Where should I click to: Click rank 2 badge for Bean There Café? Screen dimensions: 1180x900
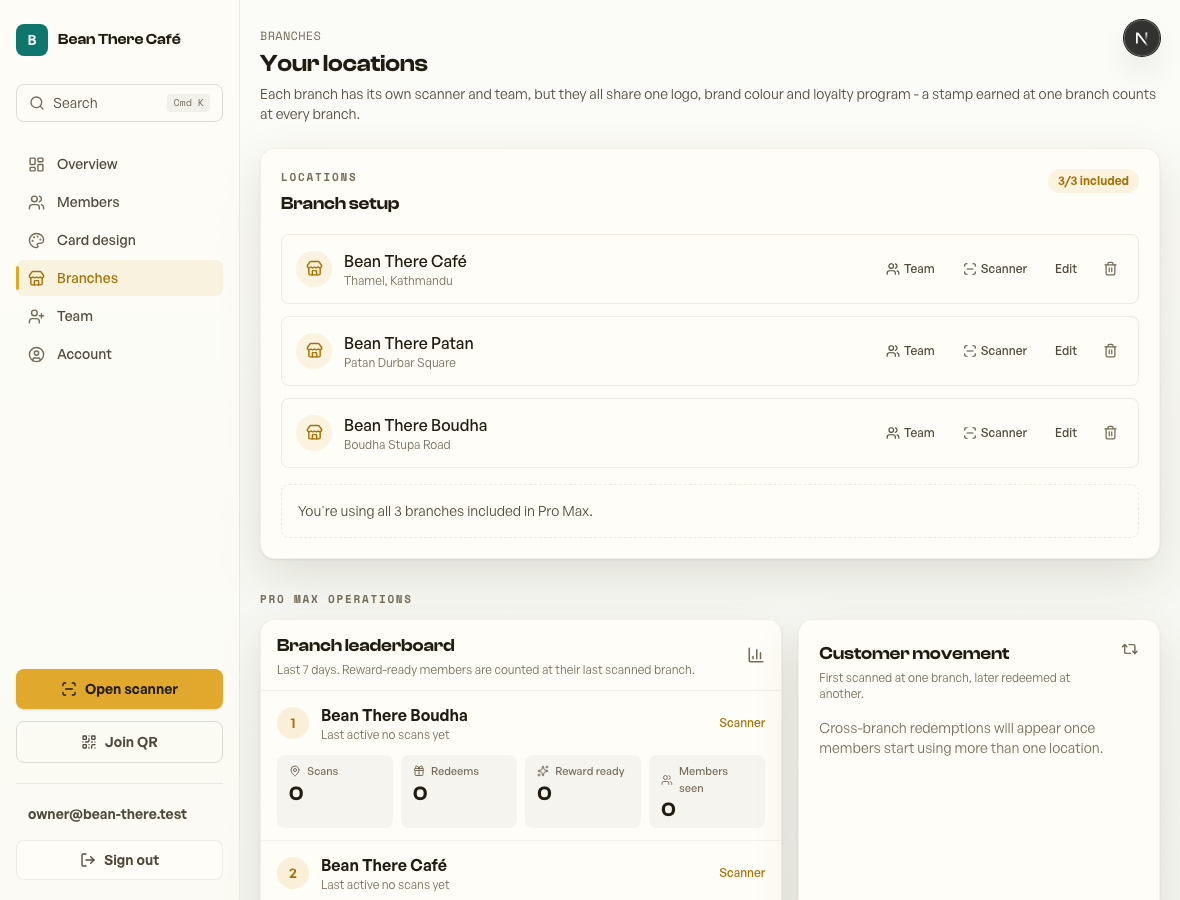(293, 873)
